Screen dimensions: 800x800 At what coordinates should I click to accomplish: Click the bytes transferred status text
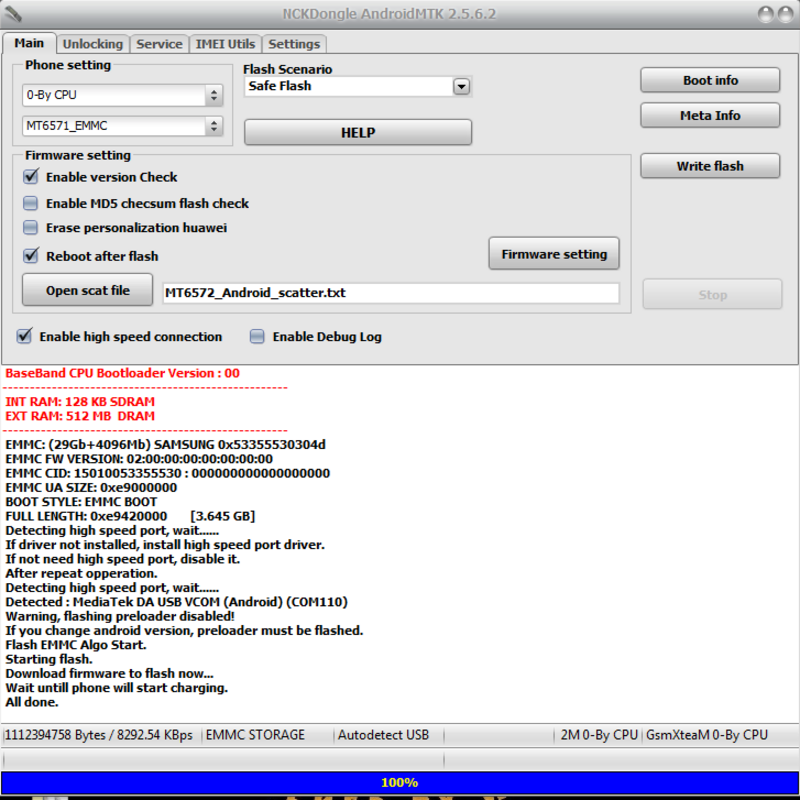pos(98,735)
